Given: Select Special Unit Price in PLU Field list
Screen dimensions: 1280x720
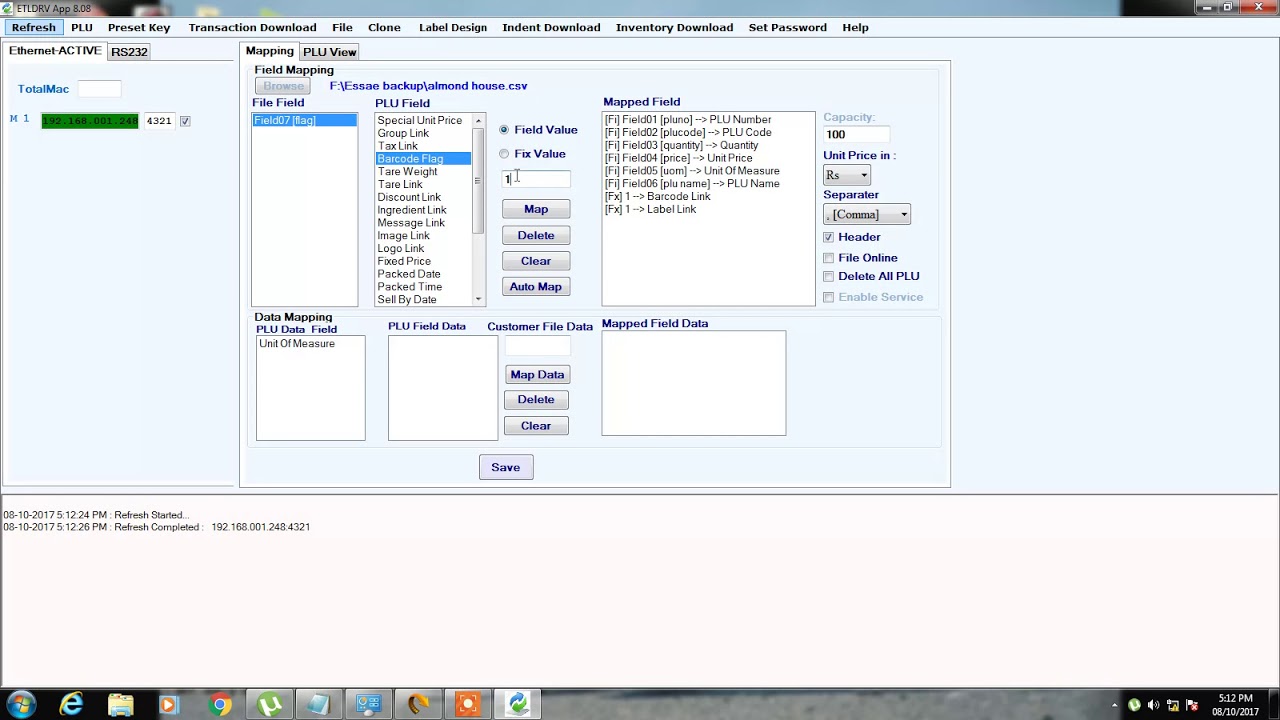Looking at the screenshot, I should [x=423, y=120].
